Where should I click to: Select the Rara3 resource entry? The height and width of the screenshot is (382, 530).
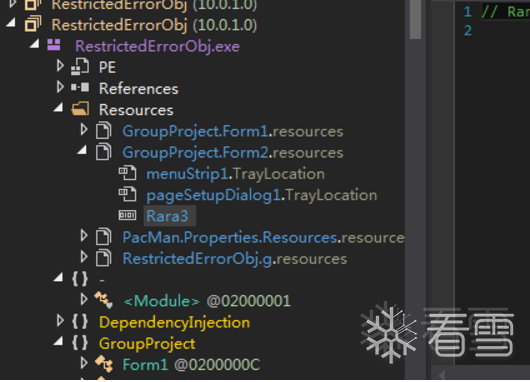point(167,216)
